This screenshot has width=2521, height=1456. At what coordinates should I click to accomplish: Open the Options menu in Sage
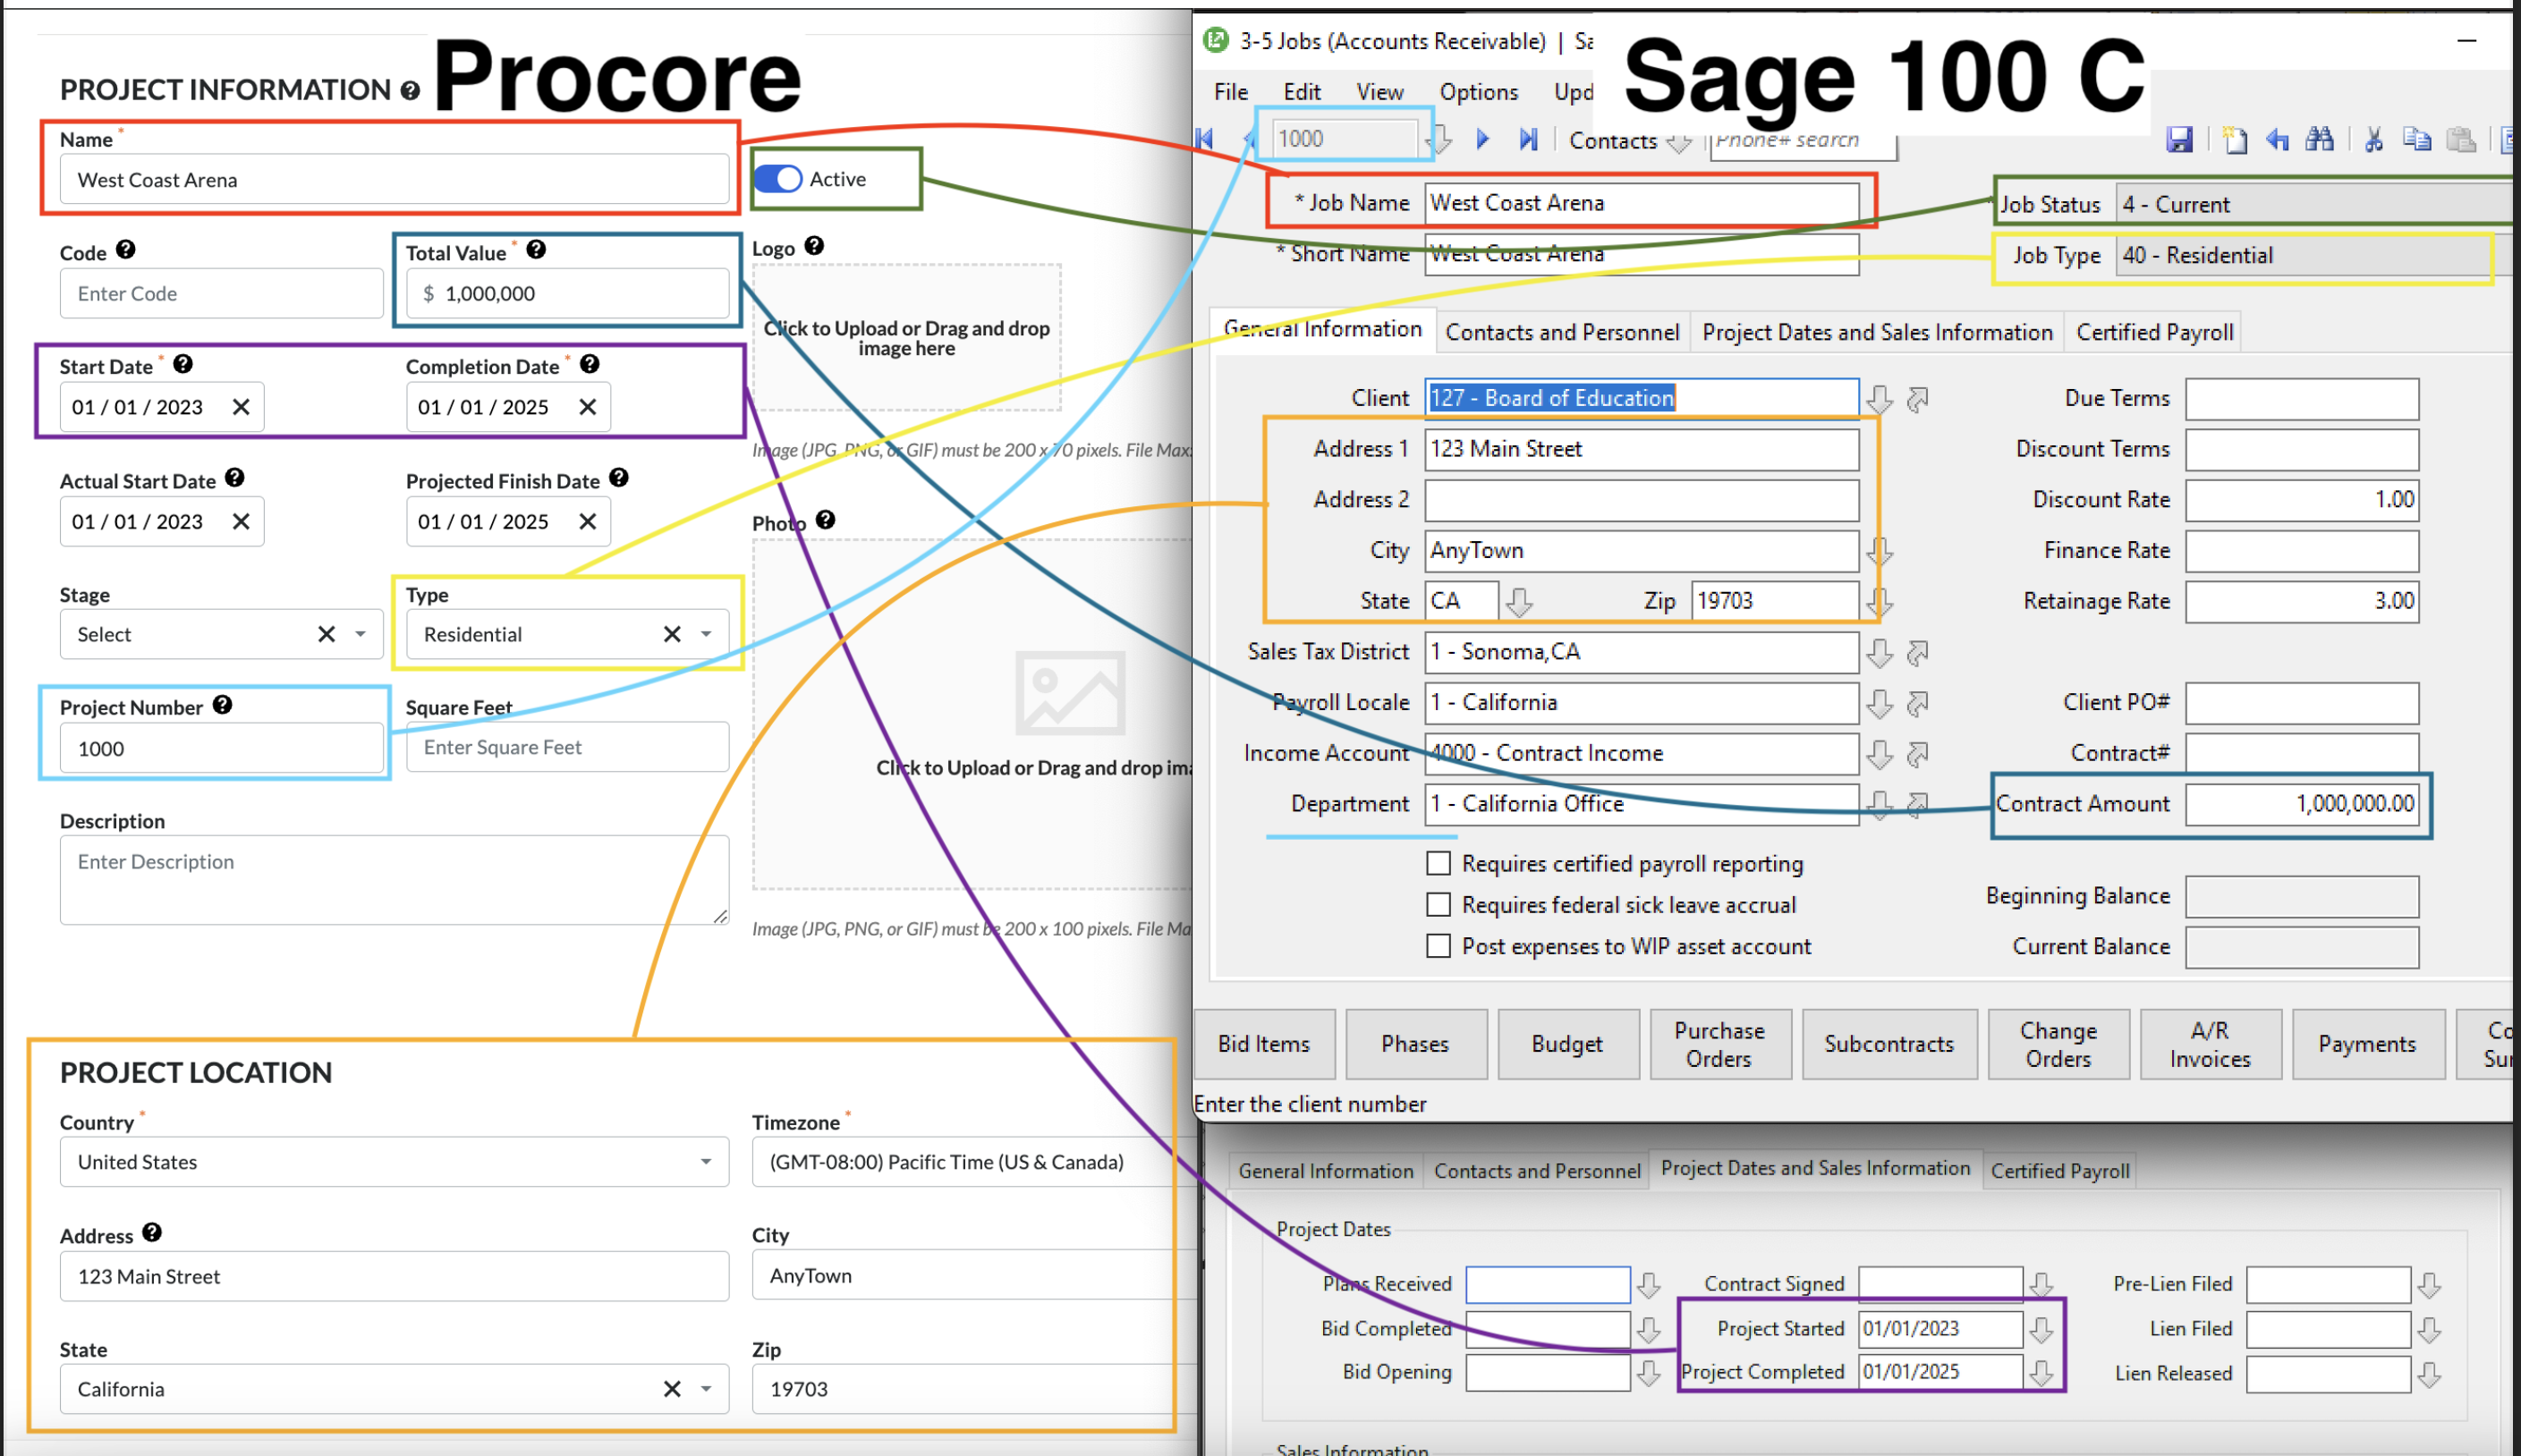point(1479,92)
